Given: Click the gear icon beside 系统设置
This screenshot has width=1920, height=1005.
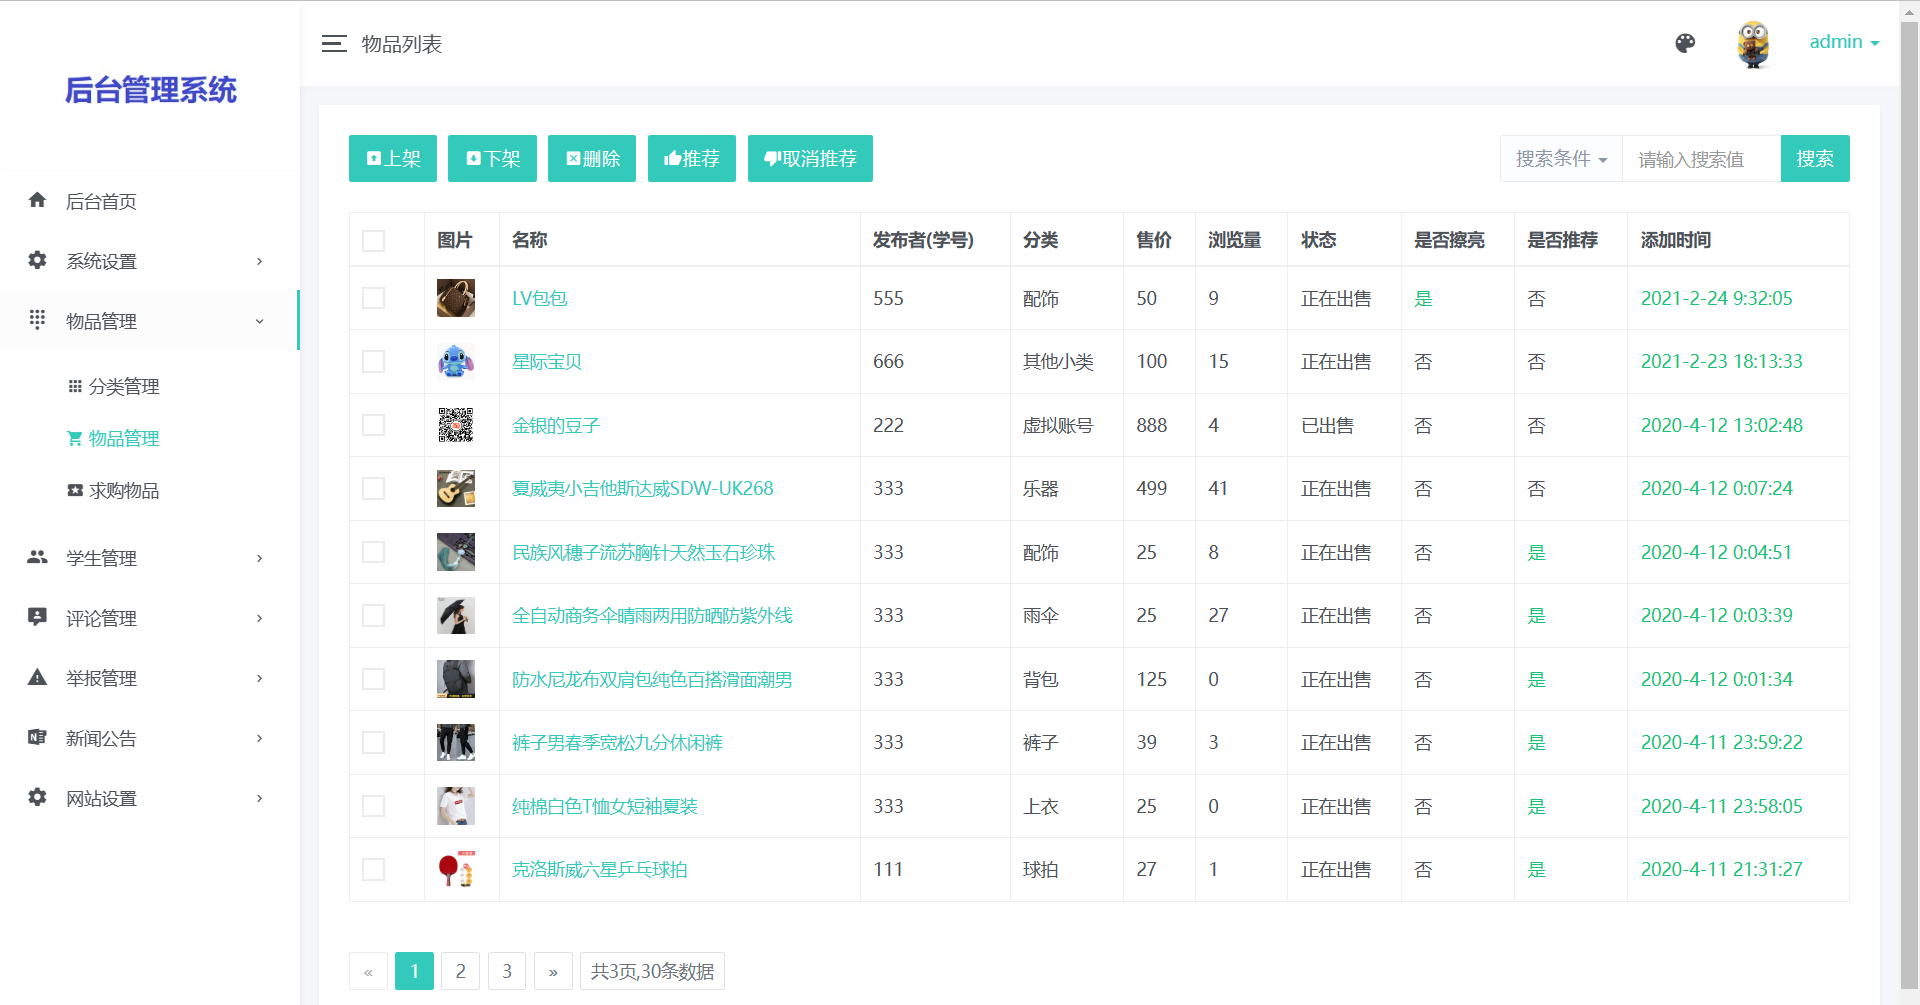Looking at the screenshot, I should (37, 260).
